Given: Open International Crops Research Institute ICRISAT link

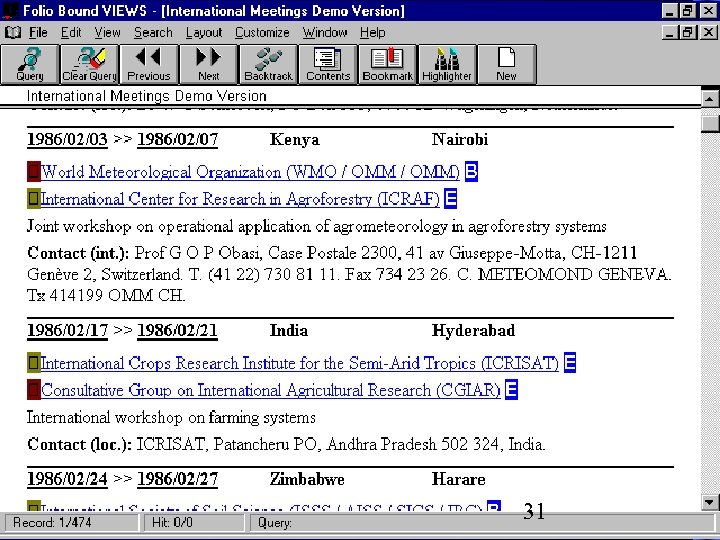Looking at the screenshot, I should click(x=300, y=363).
